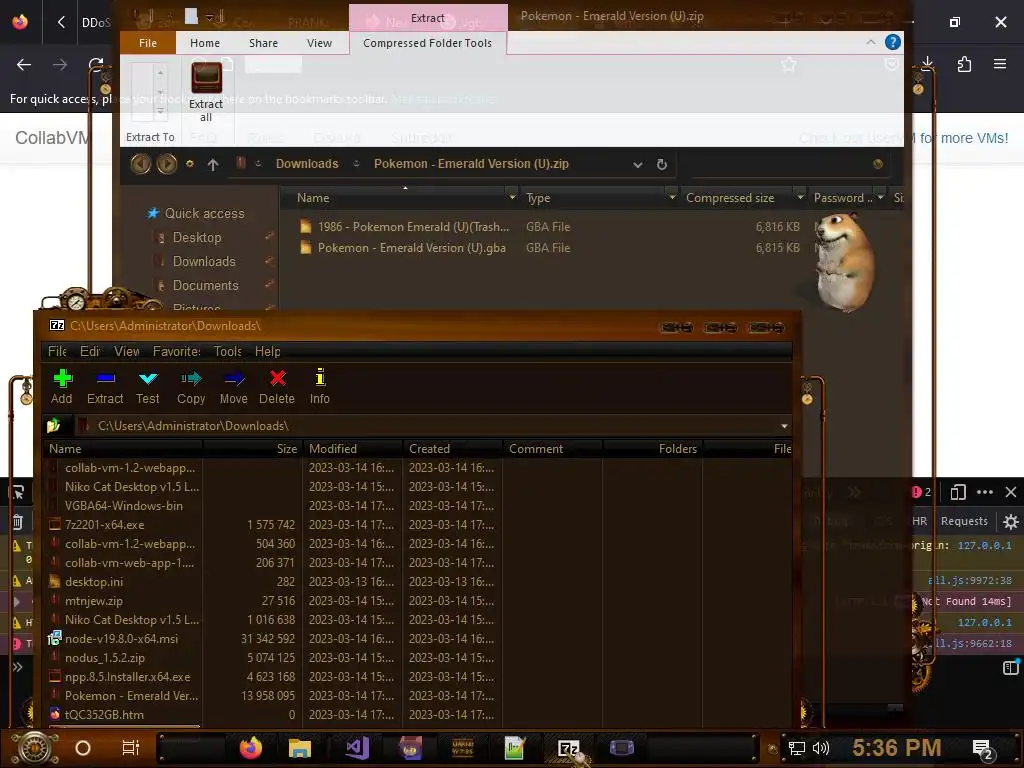Toggle the devtools Requests filter
Image resolution: width=1024 pixels, height=768 pixels.
coord(964,521)
